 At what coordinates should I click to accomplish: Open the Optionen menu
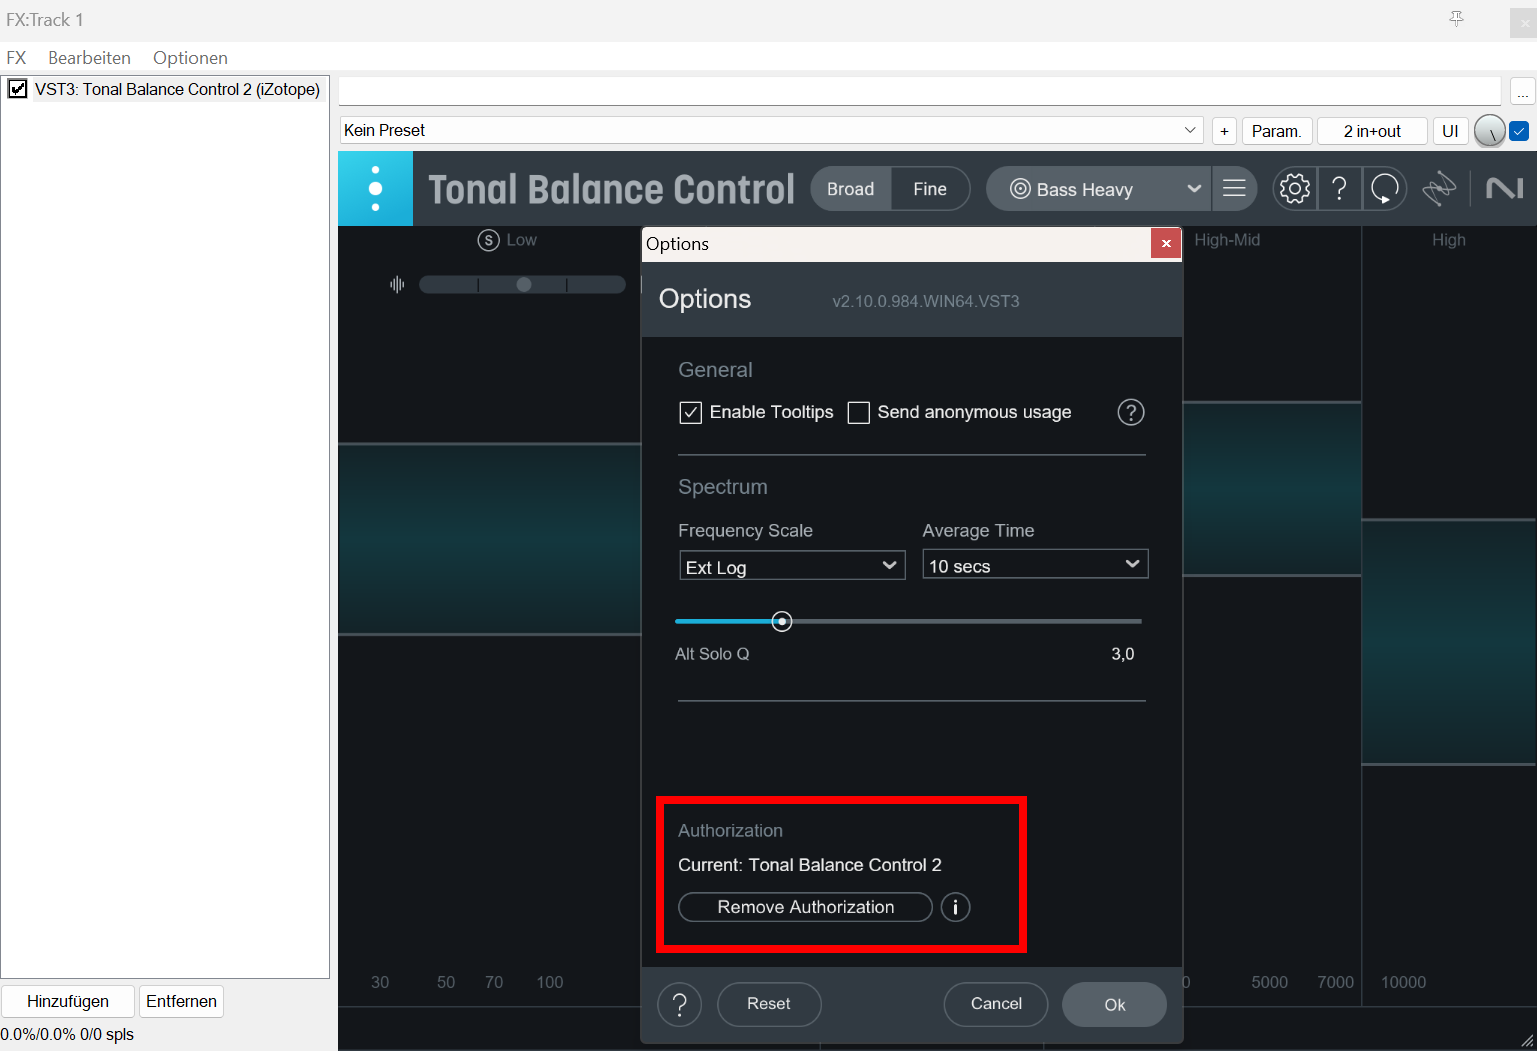pos(190,58)
